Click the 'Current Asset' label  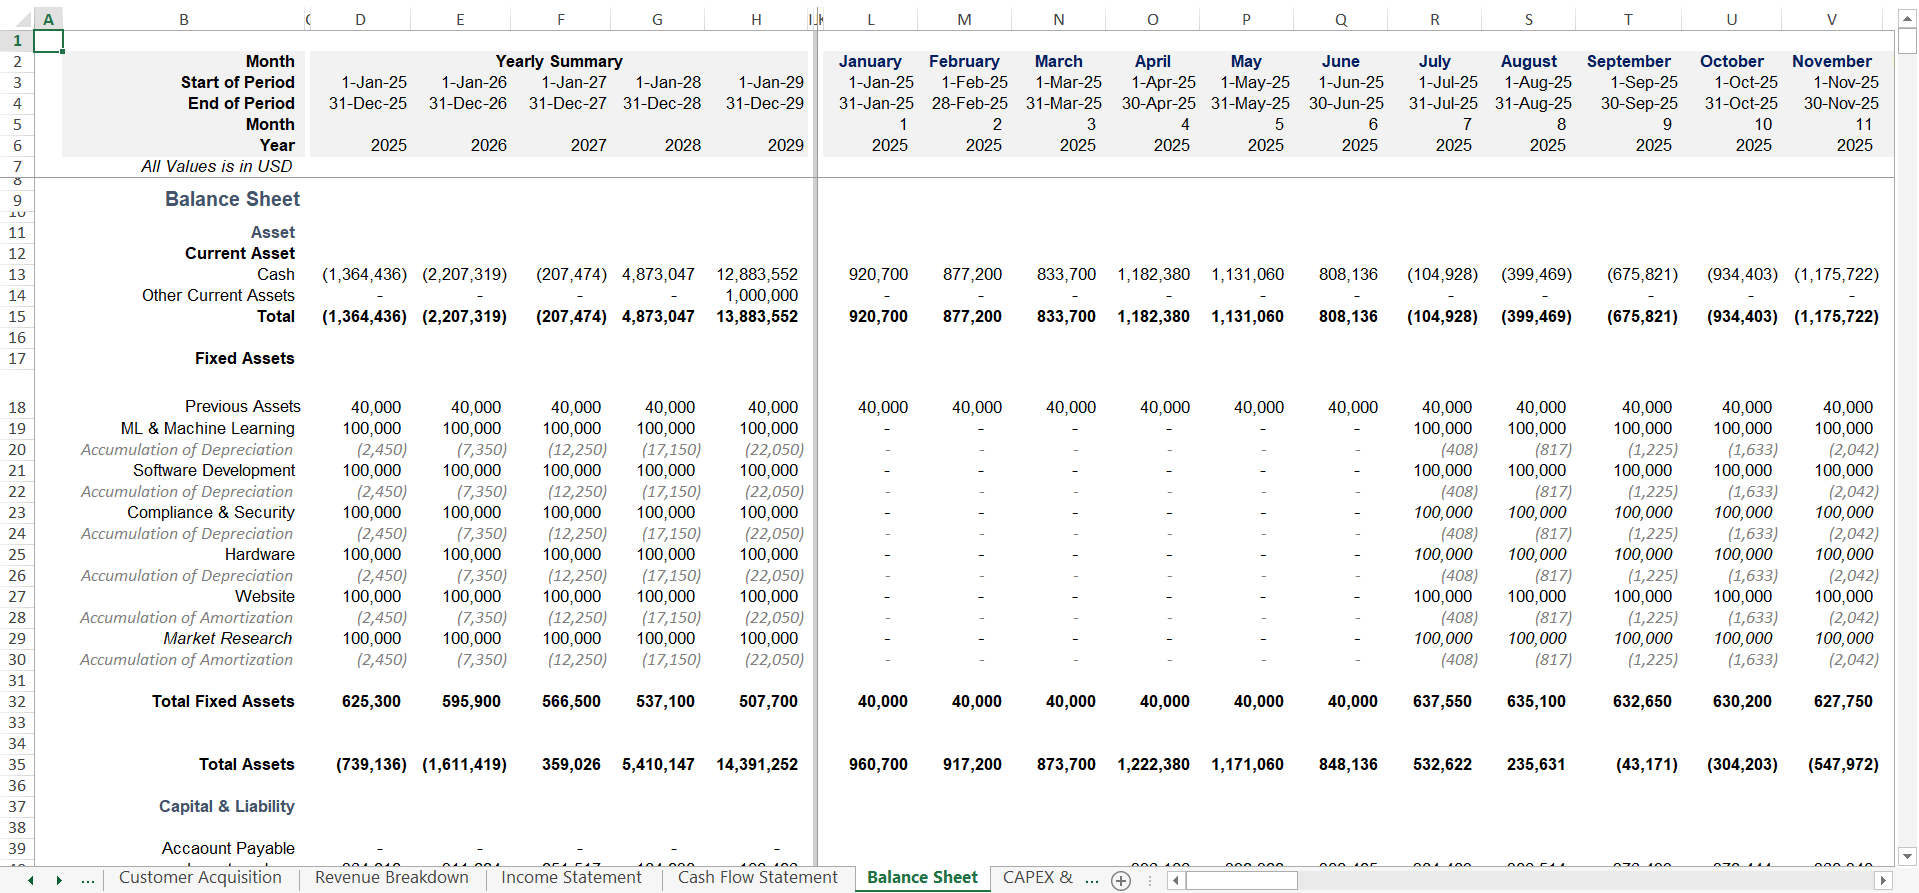[240, 254]
